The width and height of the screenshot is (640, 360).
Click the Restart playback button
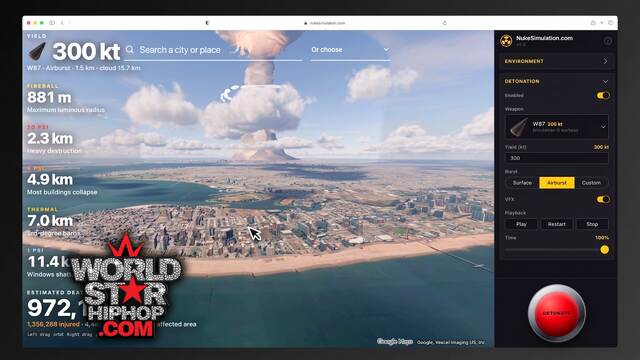(556, 224)
